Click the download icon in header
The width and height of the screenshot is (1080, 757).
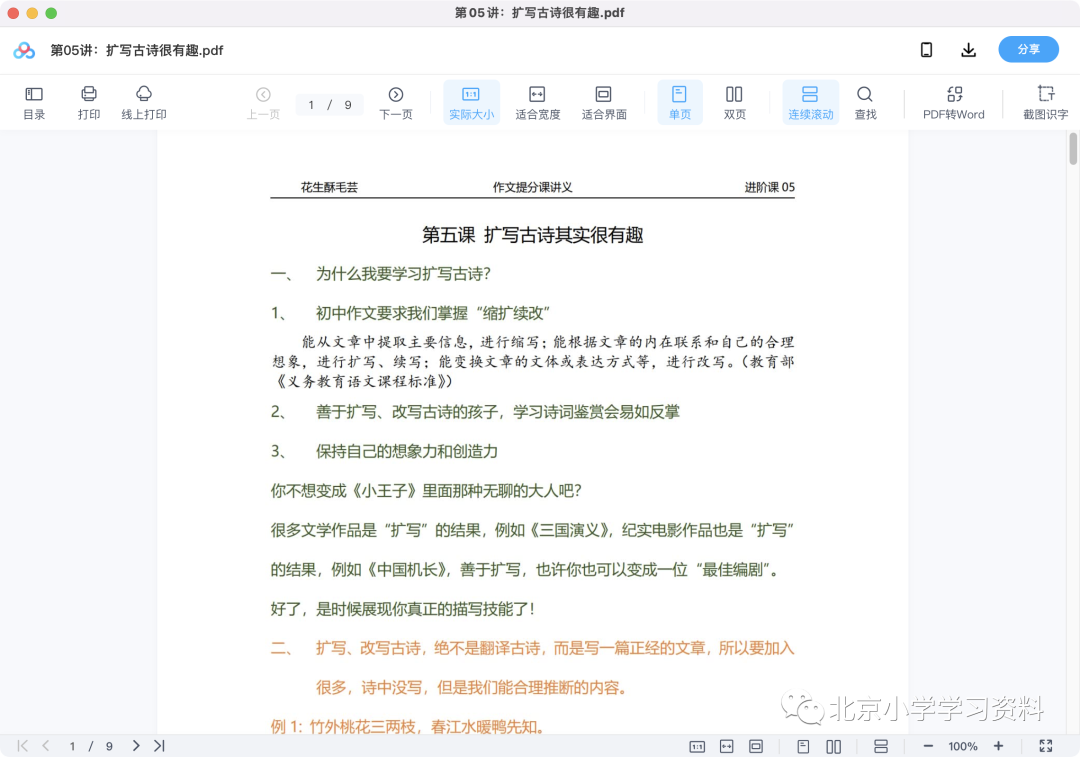[968, 50]
